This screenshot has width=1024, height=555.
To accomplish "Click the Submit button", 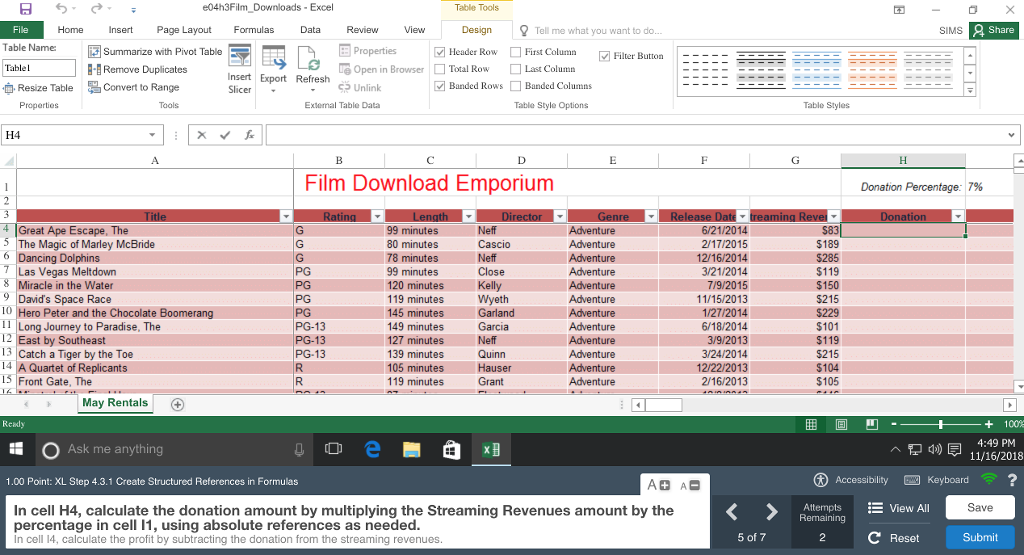I will [x=980, y=537].
